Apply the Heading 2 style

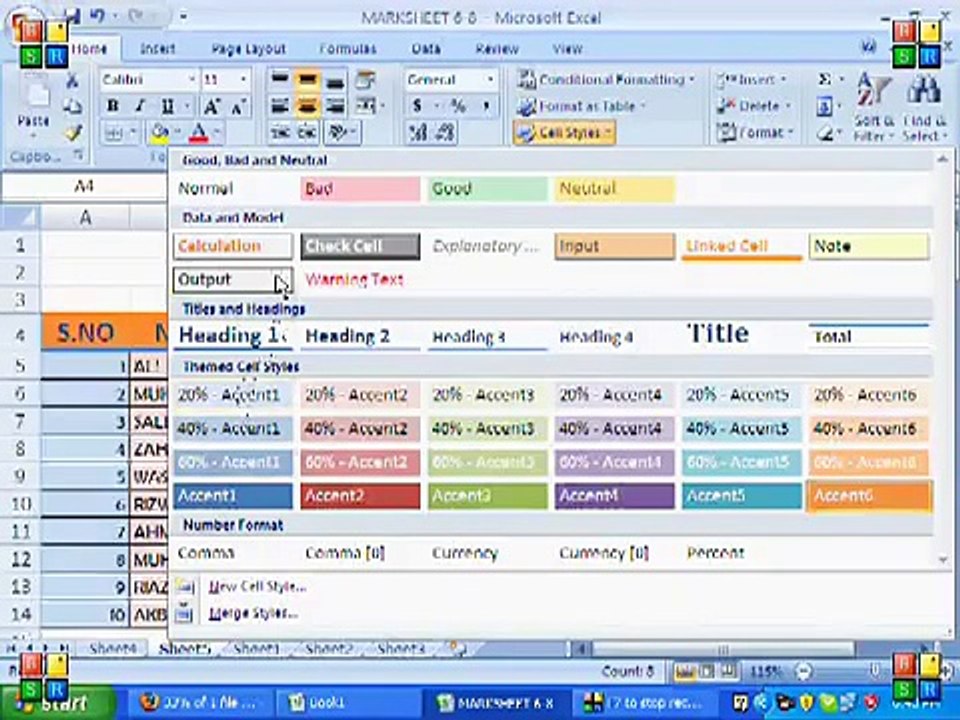tap(360, 336)
